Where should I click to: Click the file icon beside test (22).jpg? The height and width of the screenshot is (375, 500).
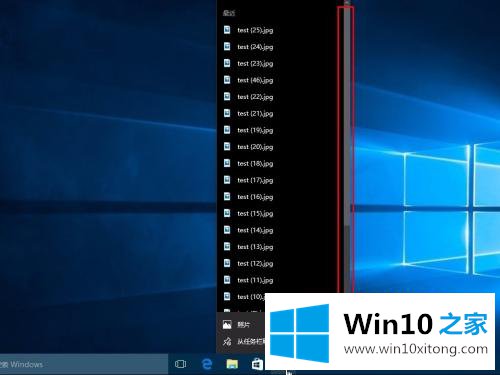click(x=227, y=96)
